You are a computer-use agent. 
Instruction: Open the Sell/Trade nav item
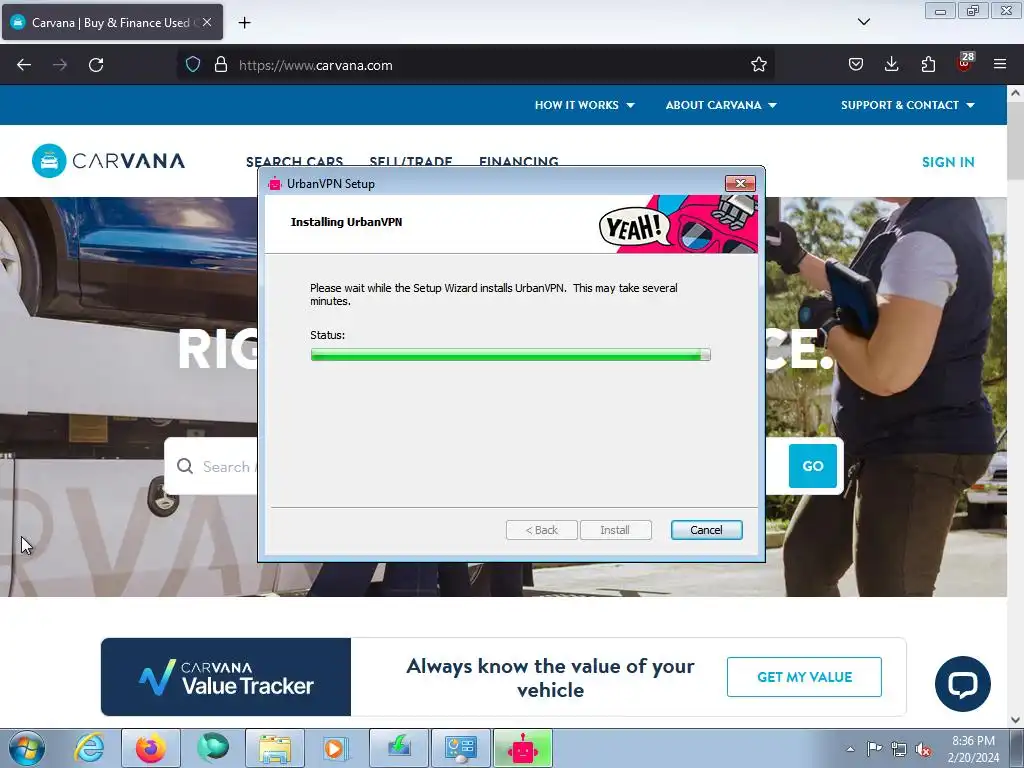point(411,161)
